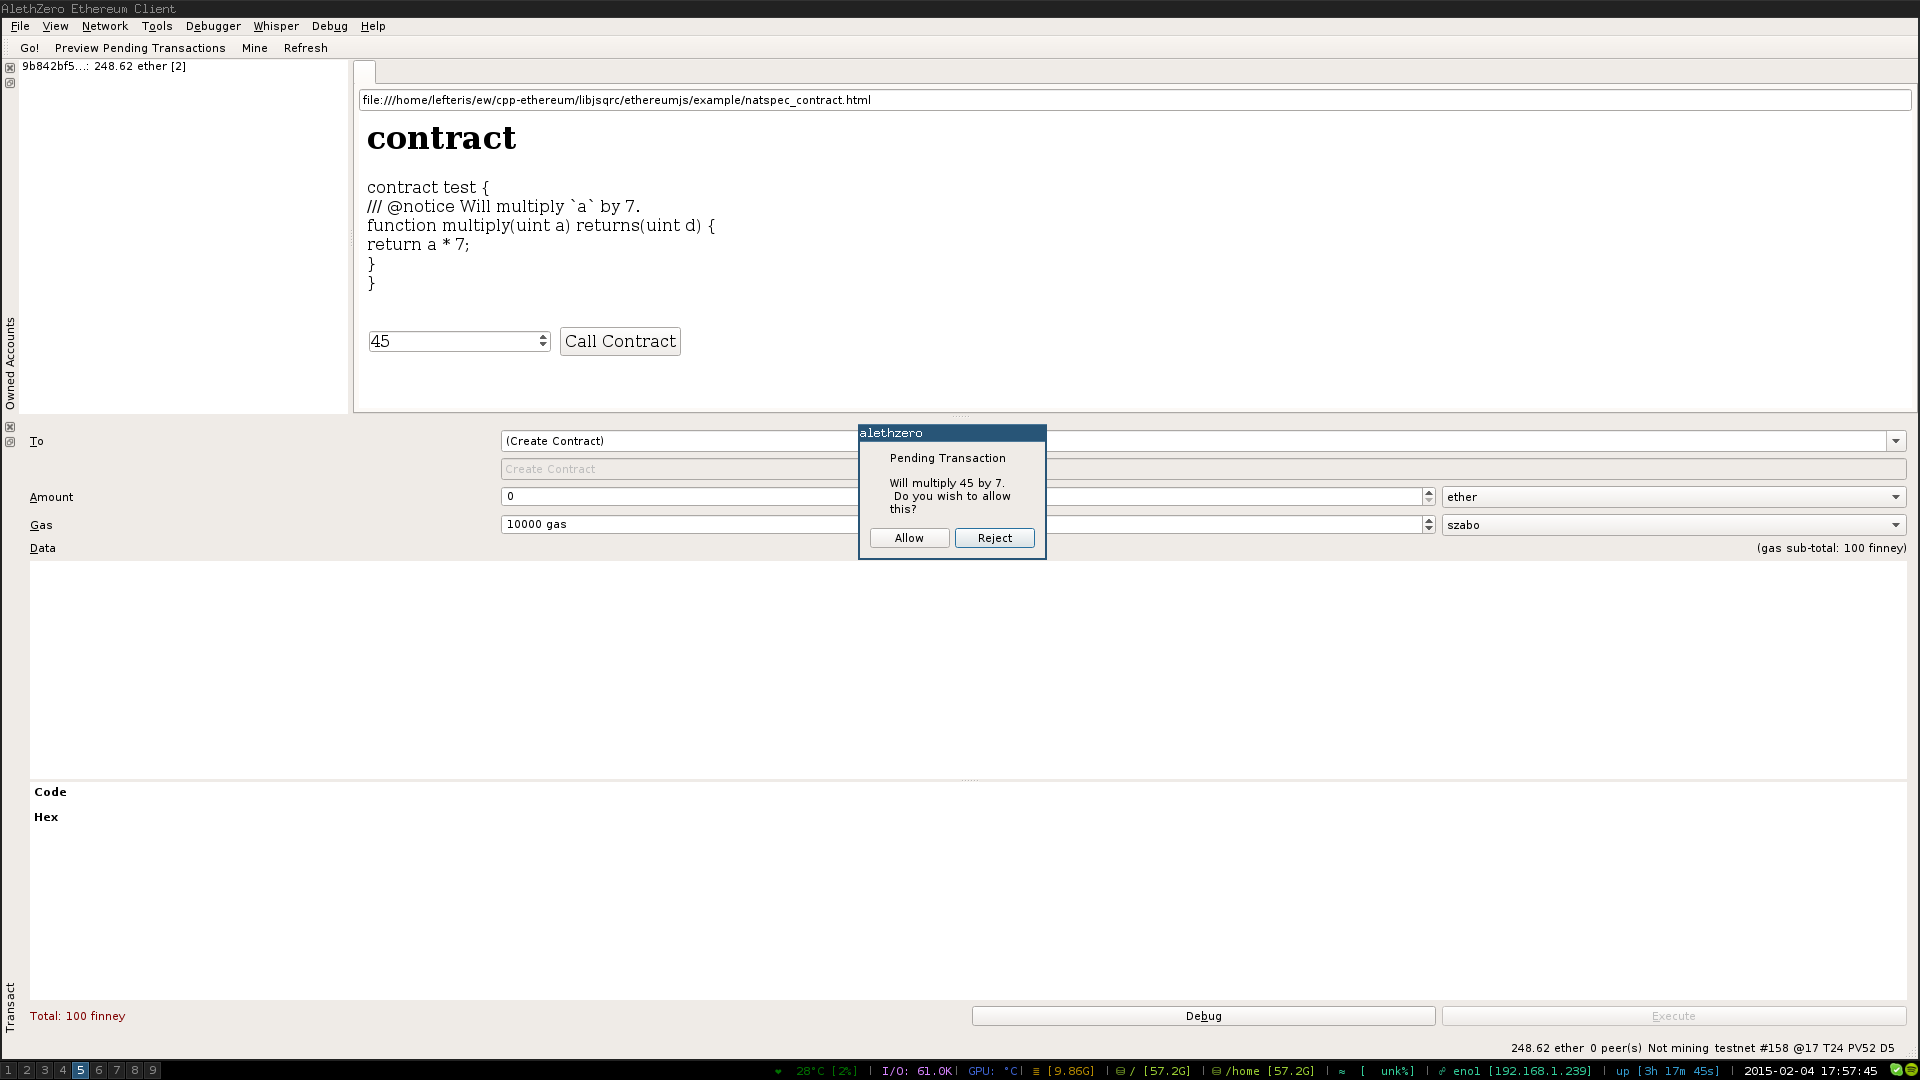Increment the 45 value with up arrow
Viewport: 1920px width, 1080px height.
(x=543, y=337)
